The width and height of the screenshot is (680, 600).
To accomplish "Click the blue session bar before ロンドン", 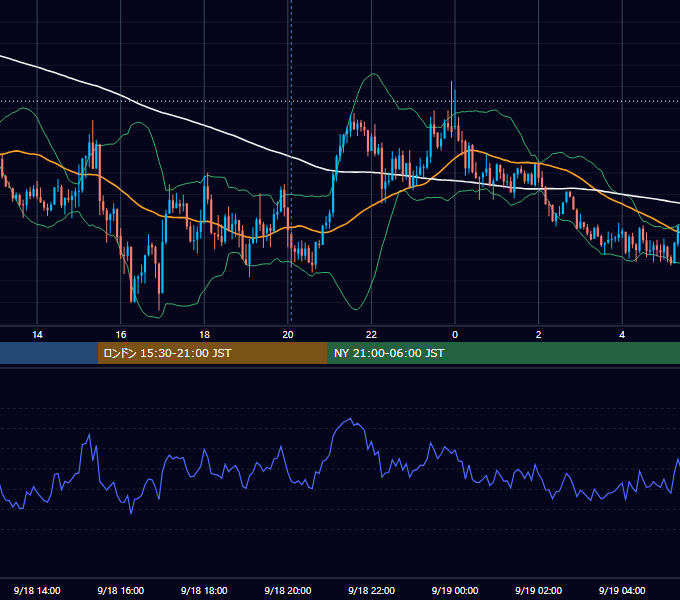I will 49,353.
